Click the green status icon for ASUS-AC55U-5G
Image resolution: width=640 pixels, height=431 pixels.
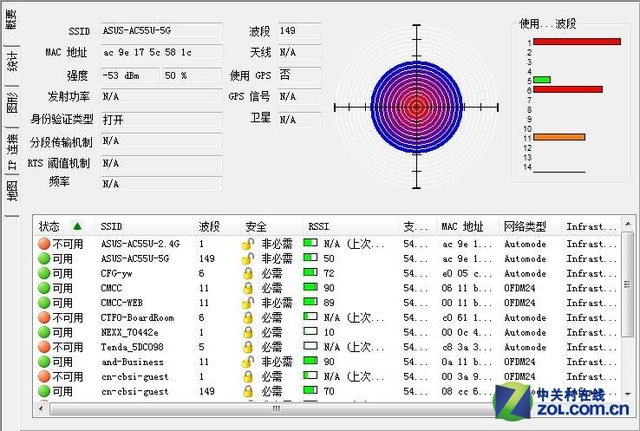coord(44,258)
